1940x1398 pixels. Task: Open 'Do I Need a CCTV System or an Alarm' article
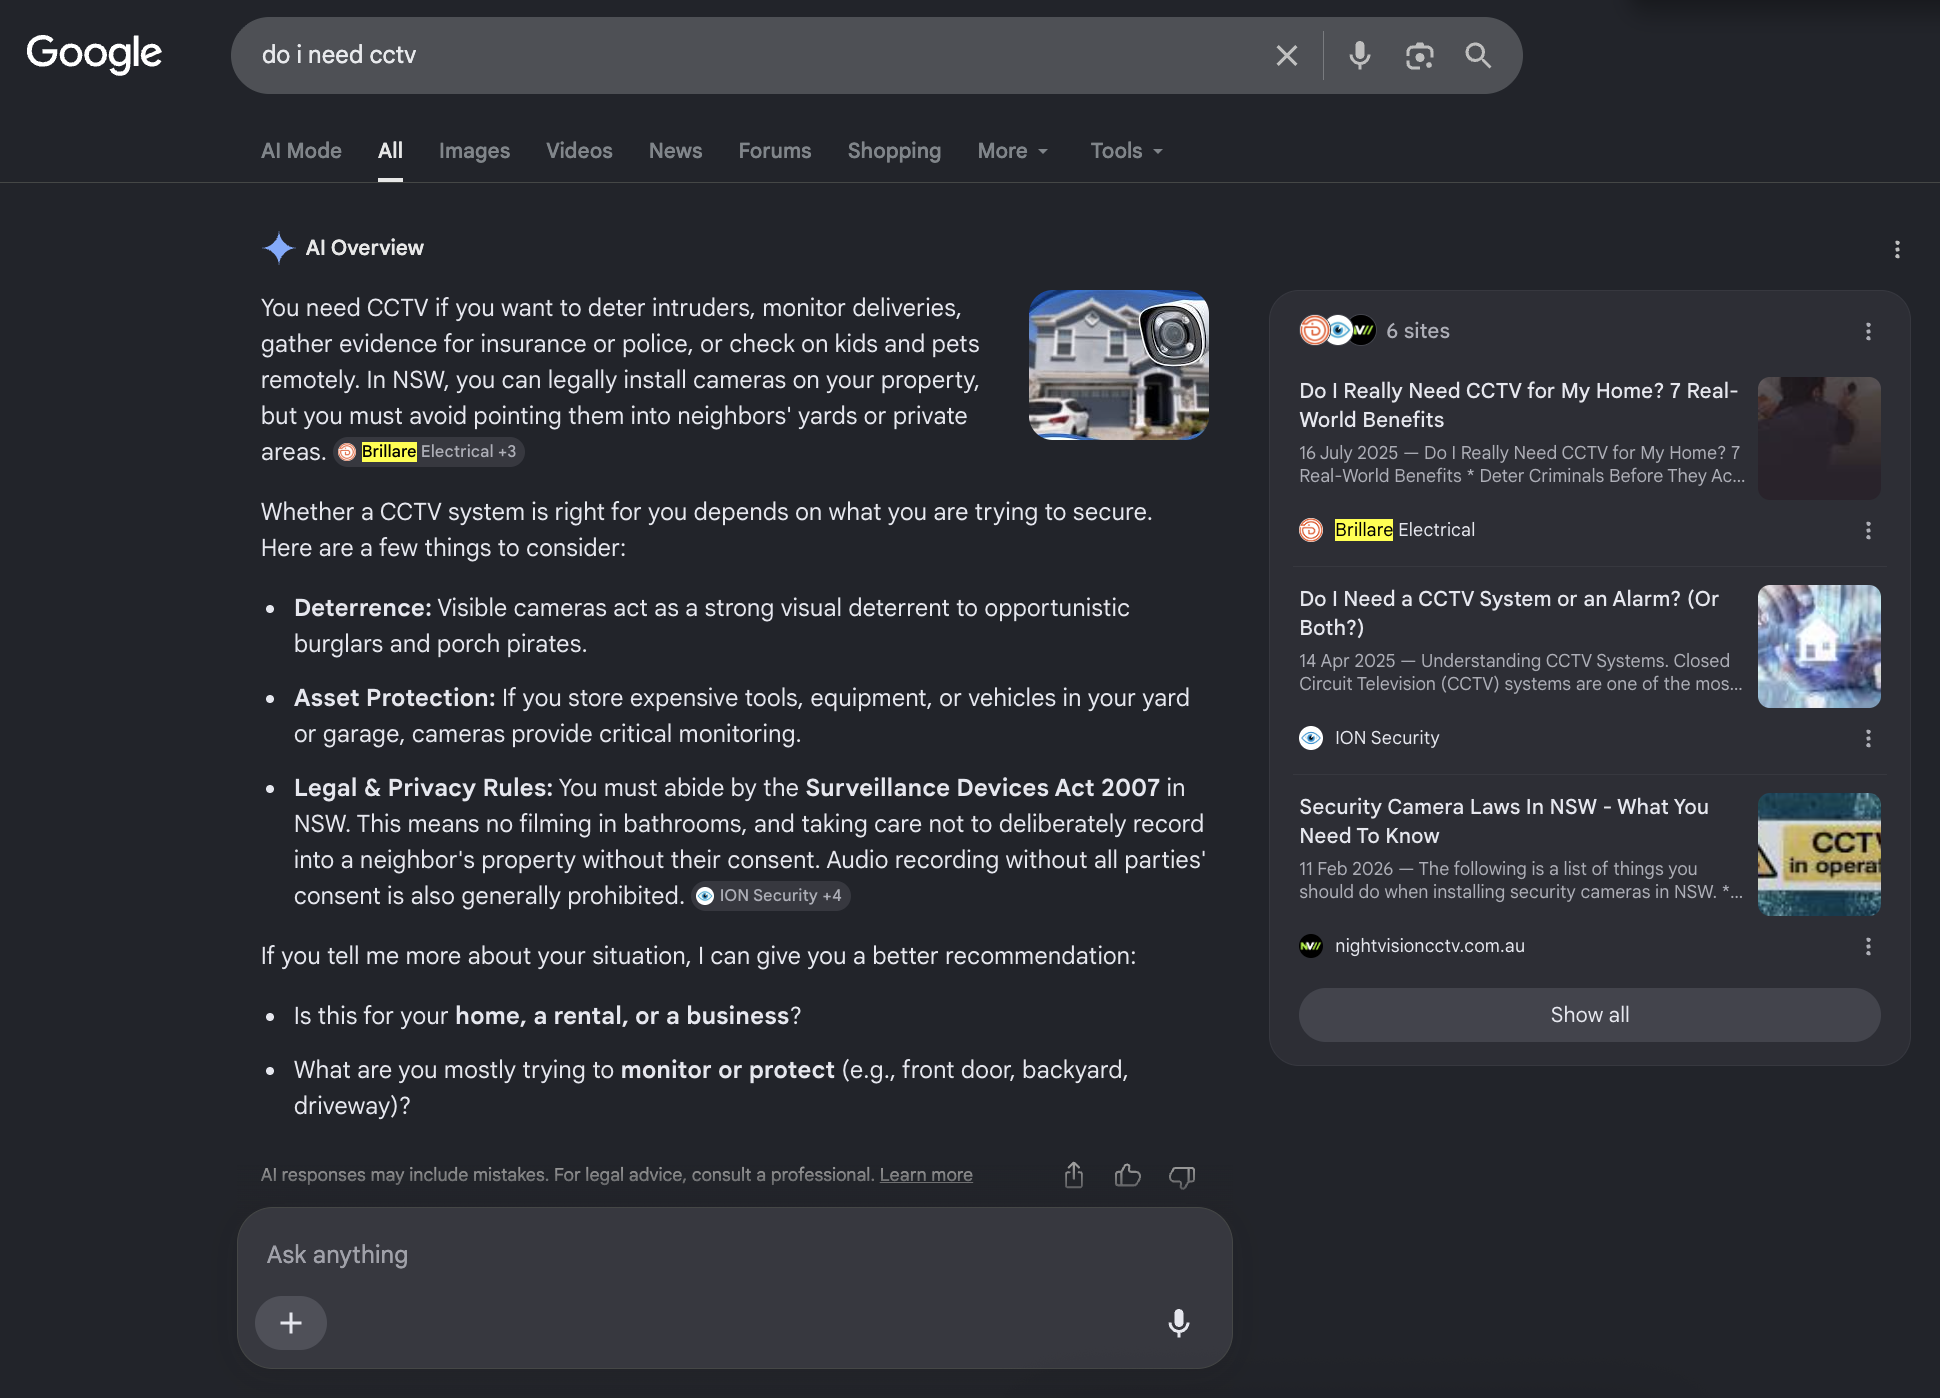pos(1509,613)
